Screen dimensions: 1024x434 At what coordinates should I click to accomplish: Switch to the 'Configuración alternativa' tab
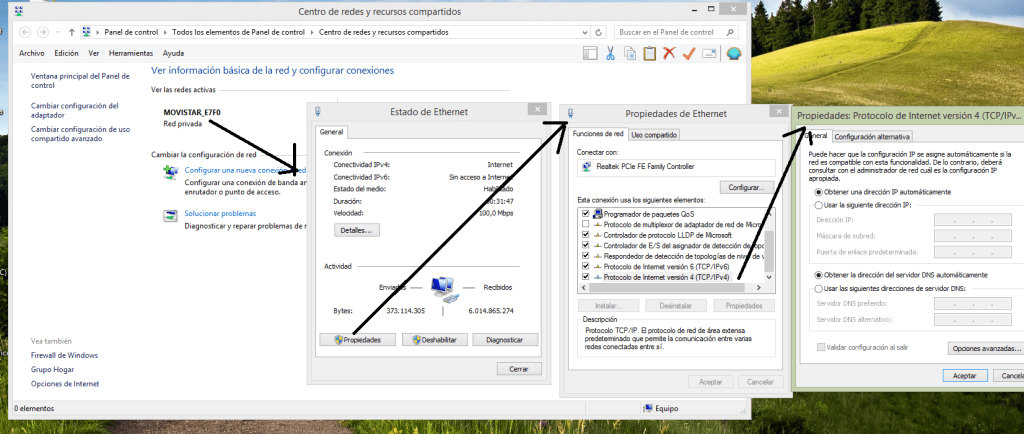tap(871, 136)
